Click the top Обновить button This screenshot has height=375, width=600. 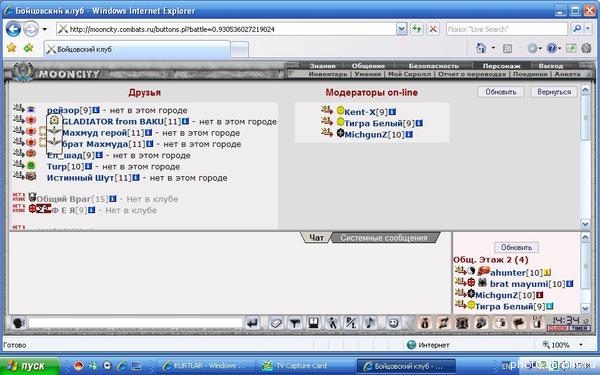[501, 92]
